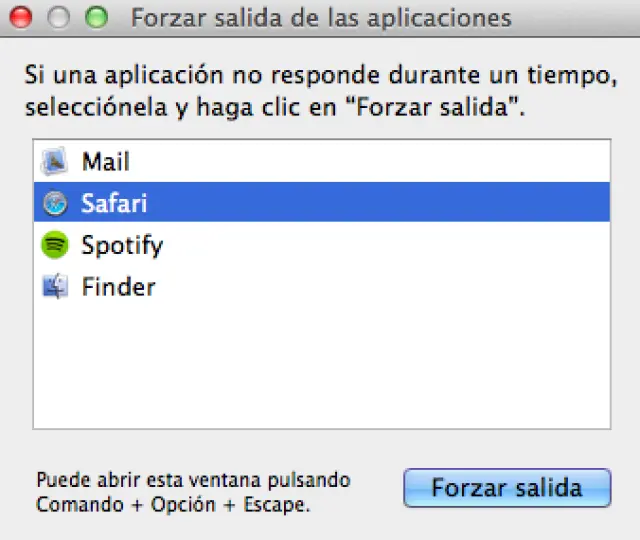Zoom the window using the green button

point(96,18)
